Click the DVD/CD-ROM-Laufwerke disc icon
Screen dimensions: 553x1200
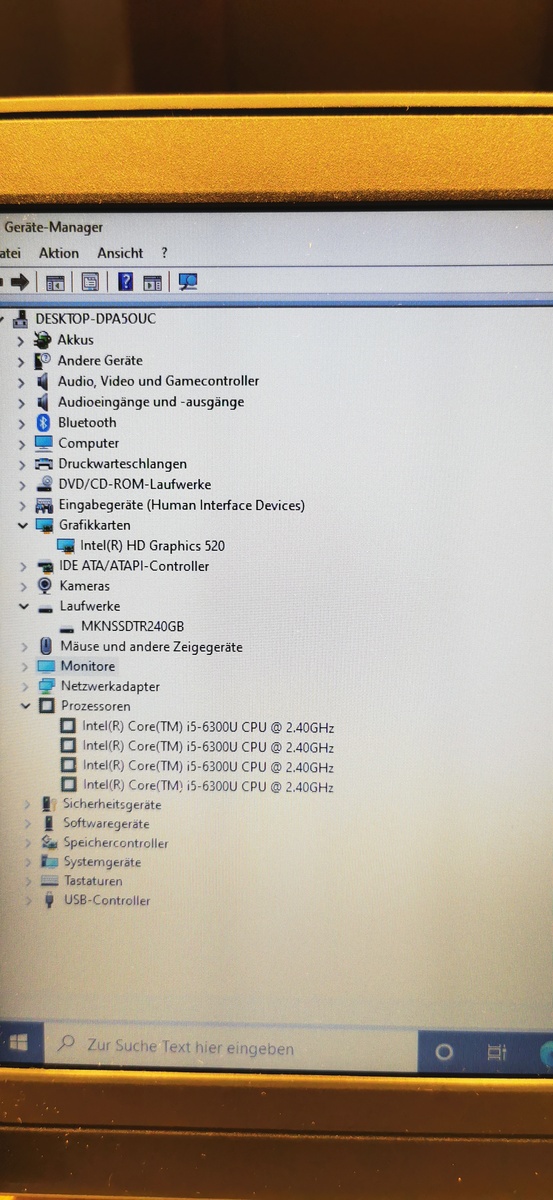coord(44,484)
